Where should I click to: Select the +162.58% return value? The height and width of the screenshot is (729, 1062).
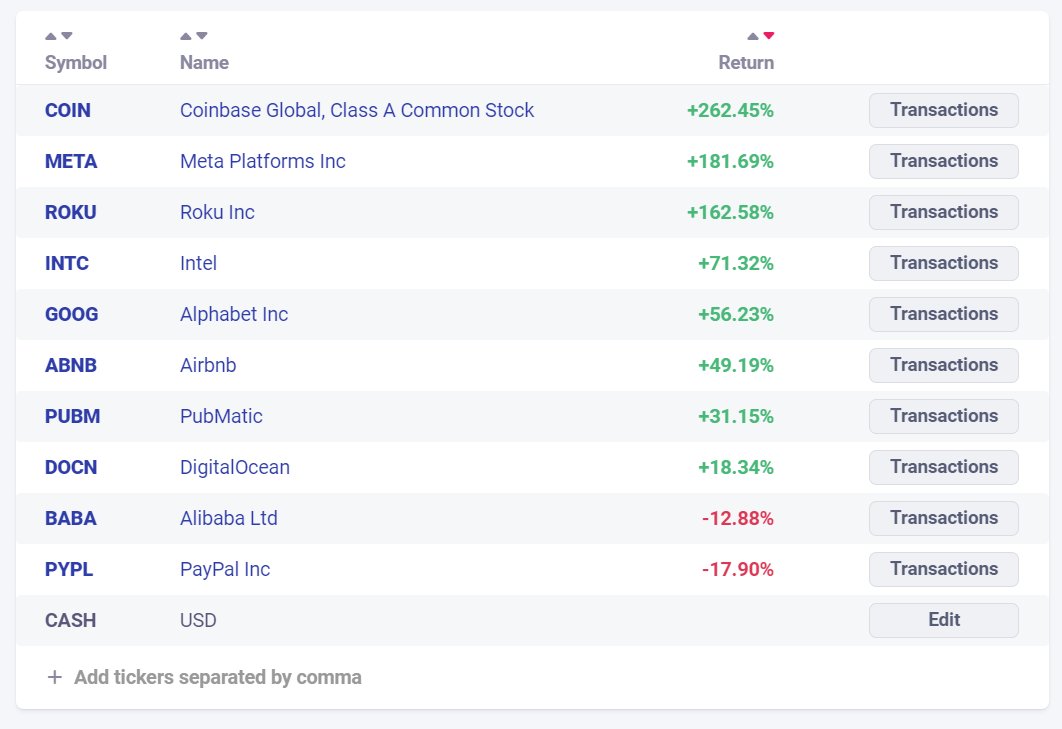coord(730,212)
